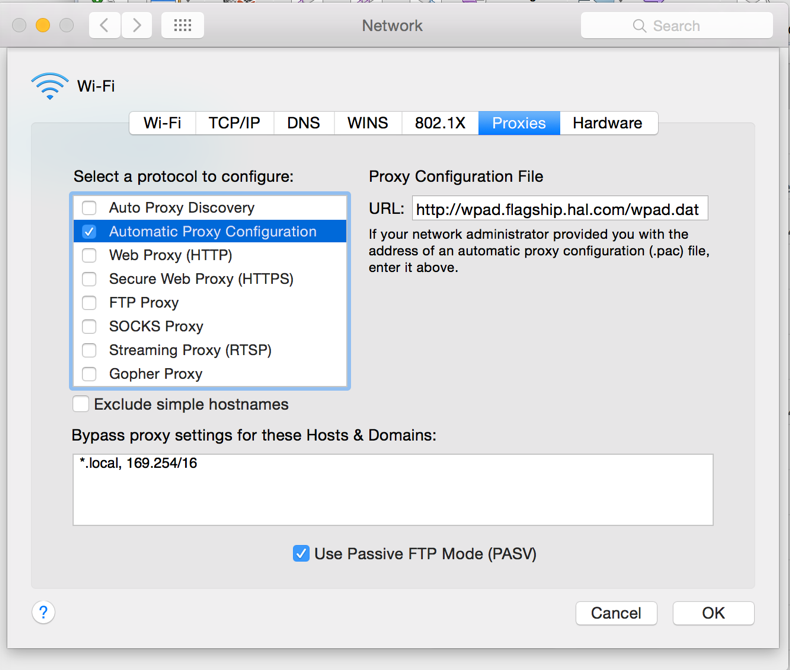The image size is (790, 670).
Task: Enable Auto Proxy Discovery checkbox
Action: tap(90, 208)
